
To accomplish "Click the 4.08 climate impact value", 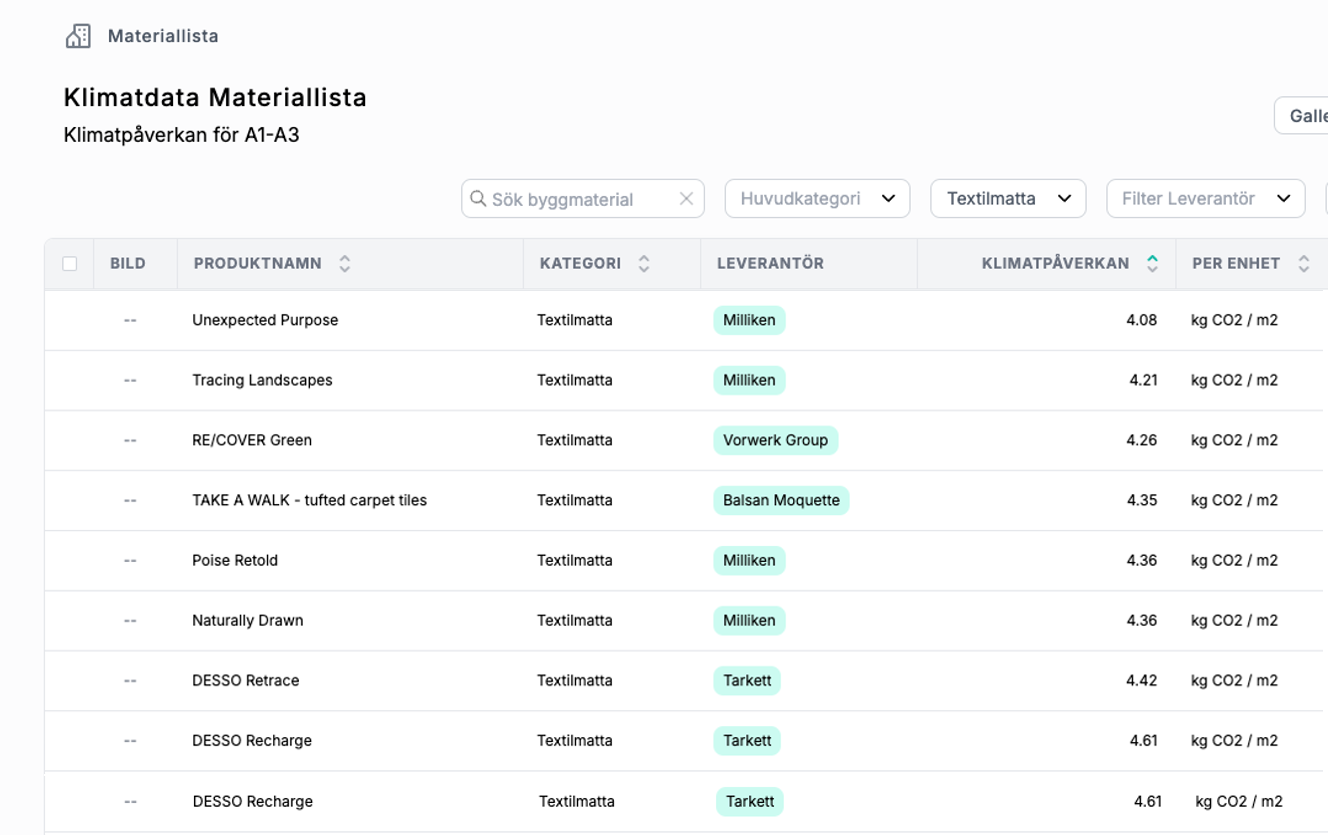I will click(1141, 320).
